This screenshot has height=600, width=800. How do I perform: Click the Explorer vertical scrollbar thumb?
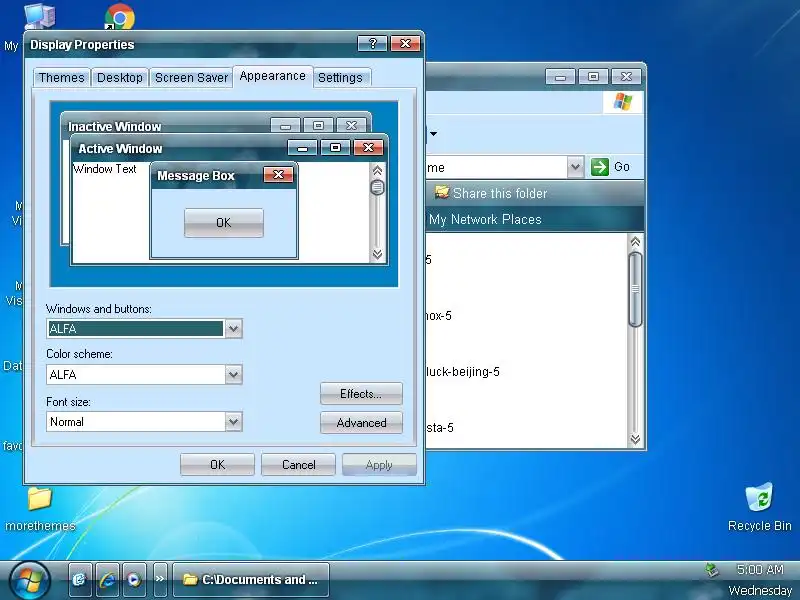pos(635,289)
